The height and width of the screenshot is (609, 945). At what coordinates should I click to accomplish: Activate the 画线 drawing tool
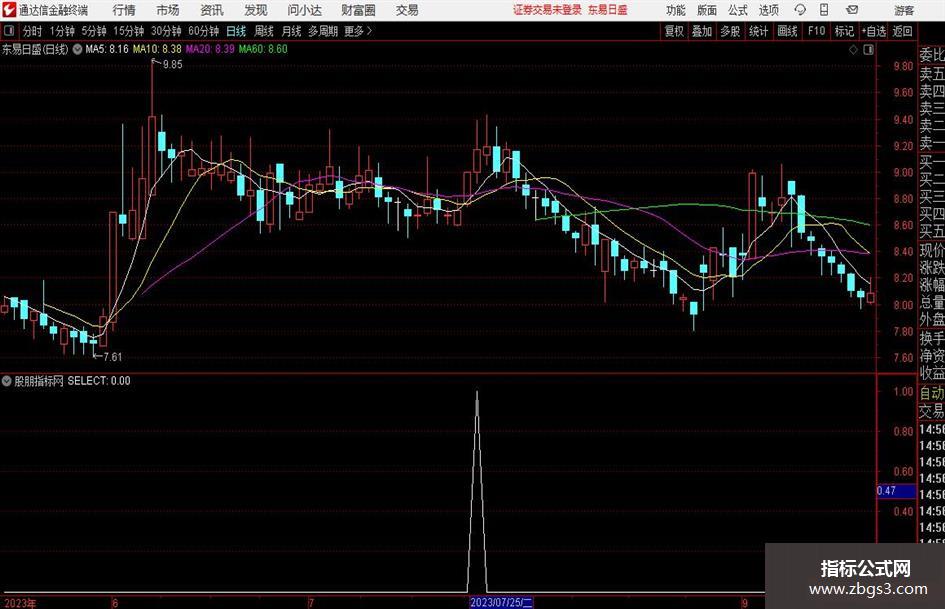click(788, 31)
